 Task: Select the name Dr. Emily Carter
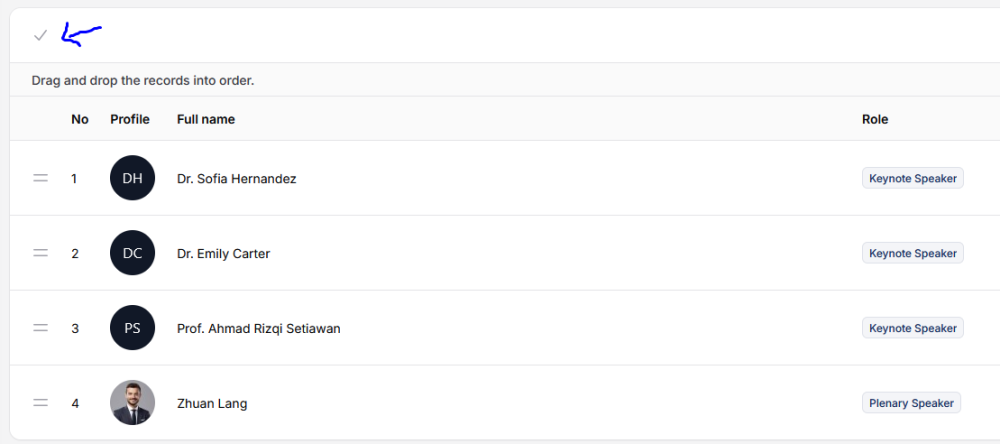223,254
